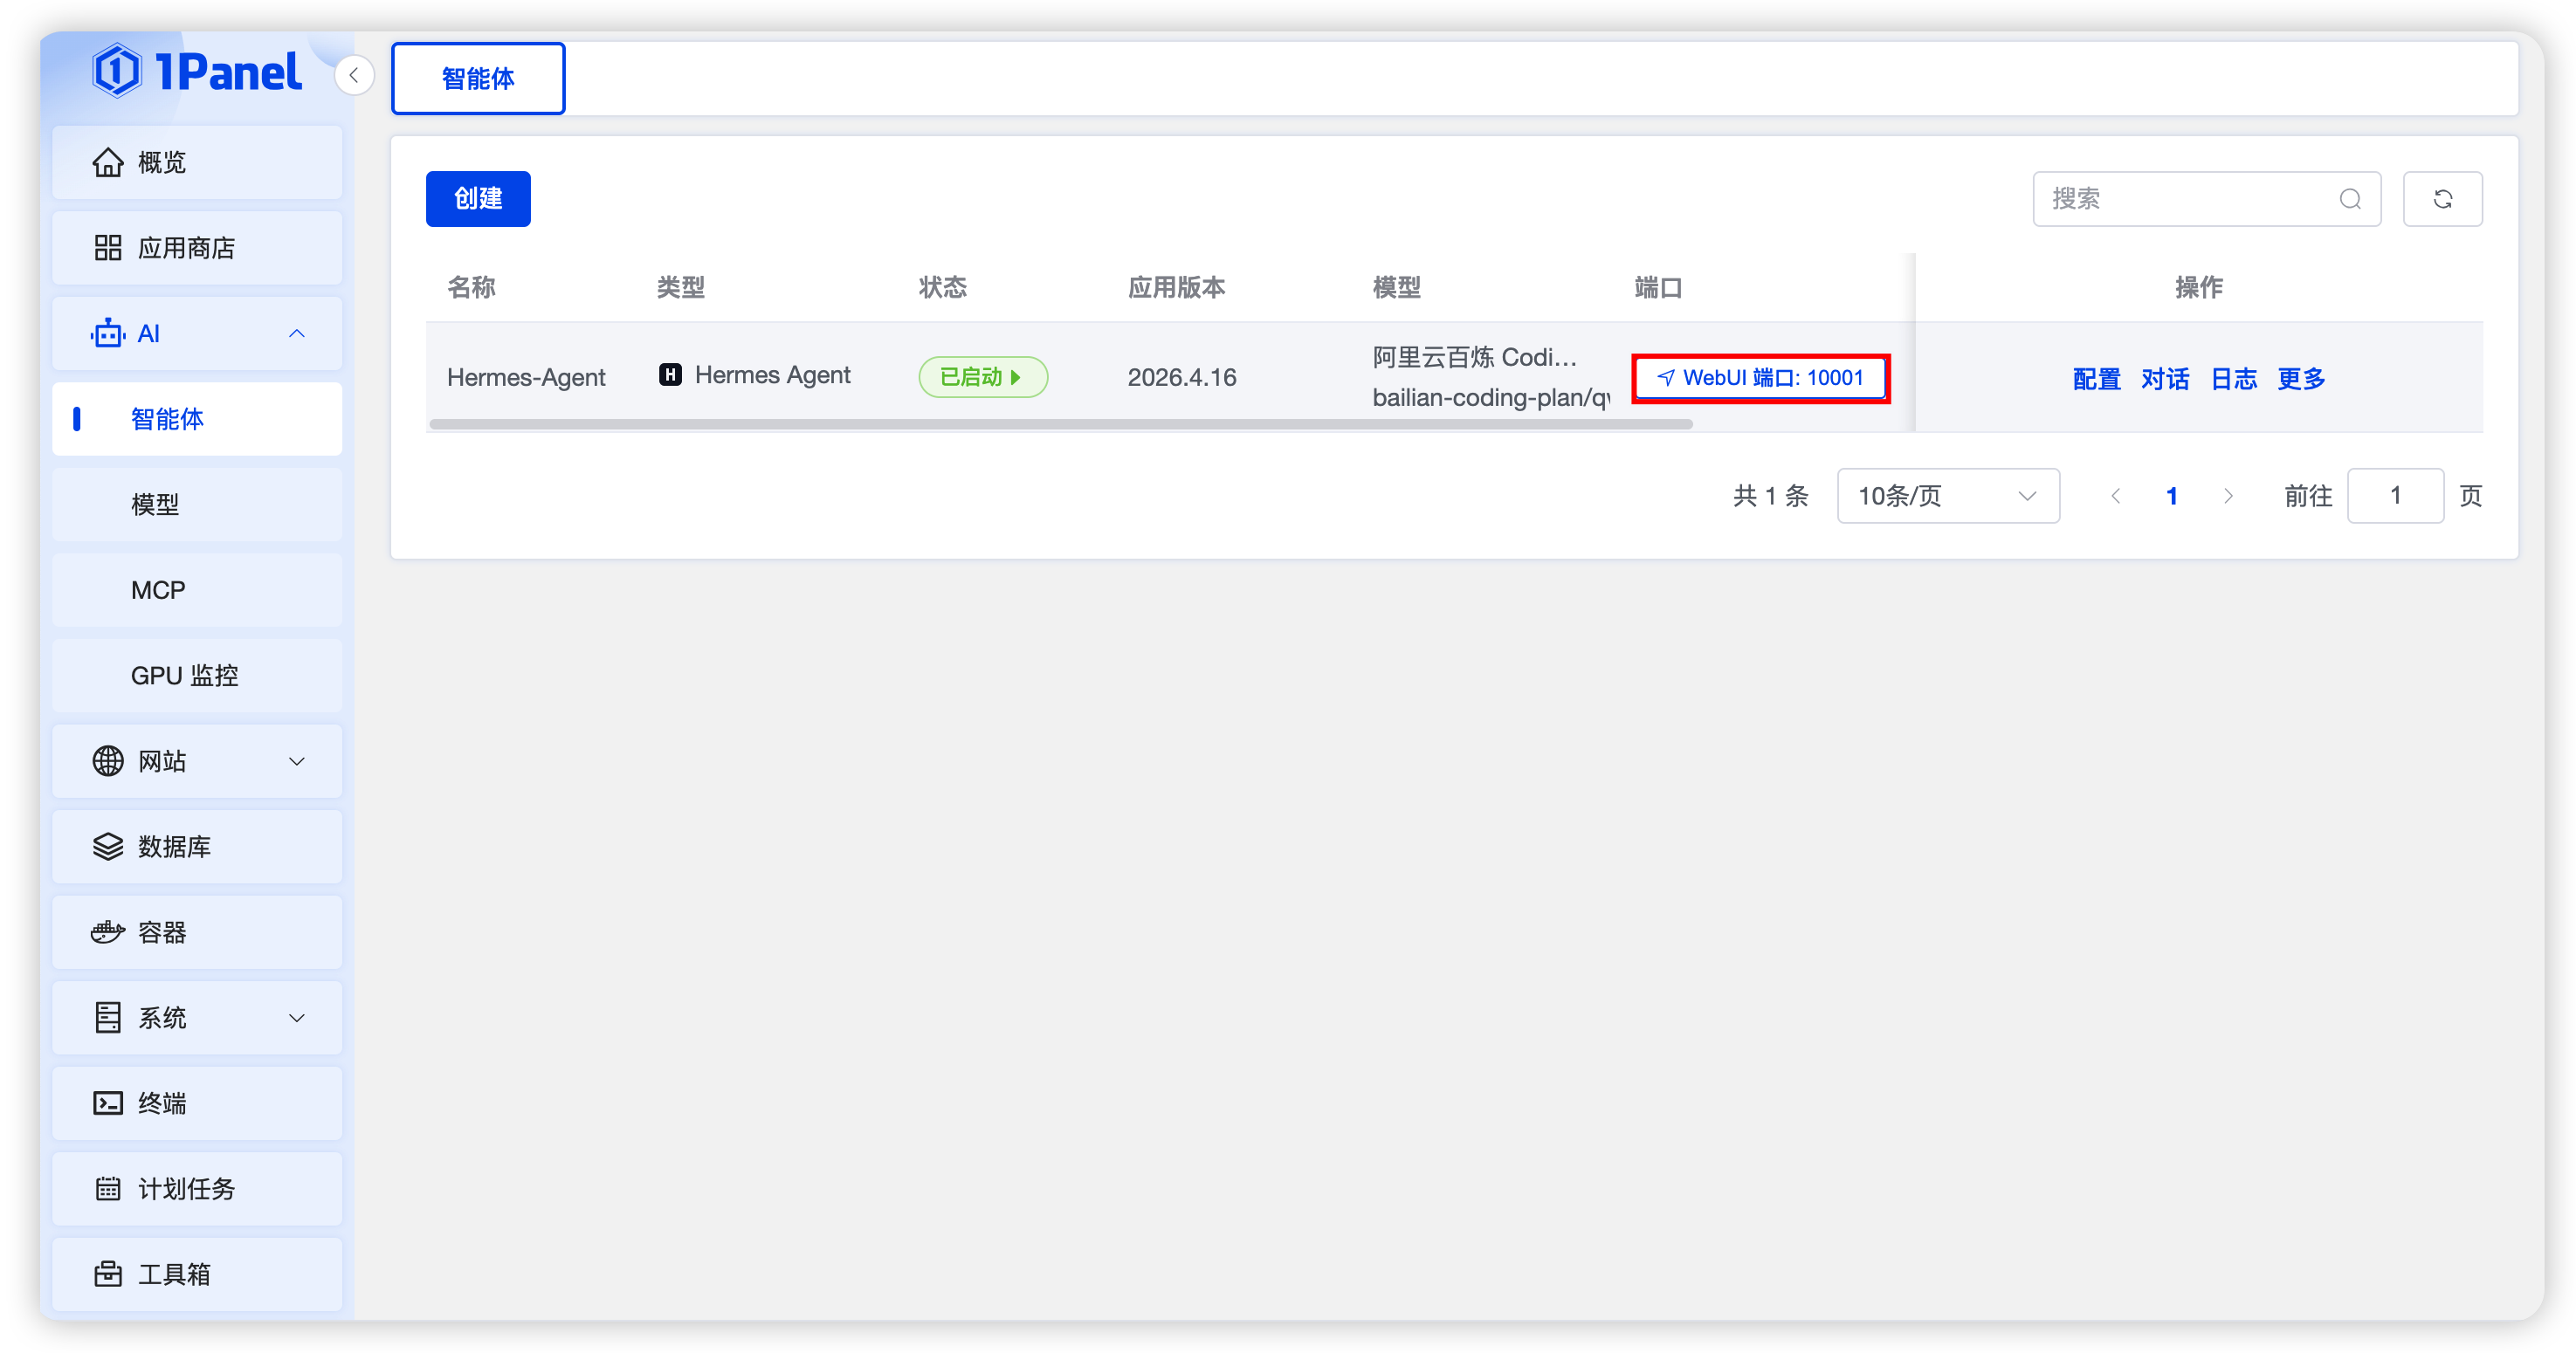Open the 工具箱 page
Screen dimensions: 2576x1353
pyautogui.click(x=197, y=1274)
